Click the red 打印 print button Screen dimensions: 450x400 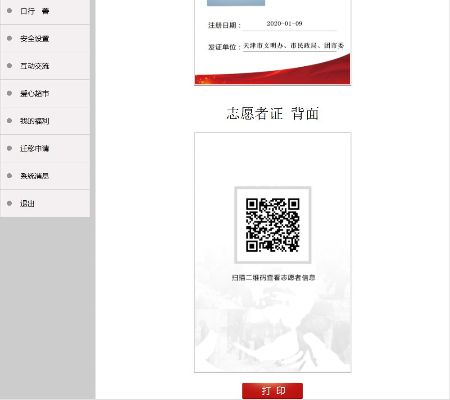(272, 391)
